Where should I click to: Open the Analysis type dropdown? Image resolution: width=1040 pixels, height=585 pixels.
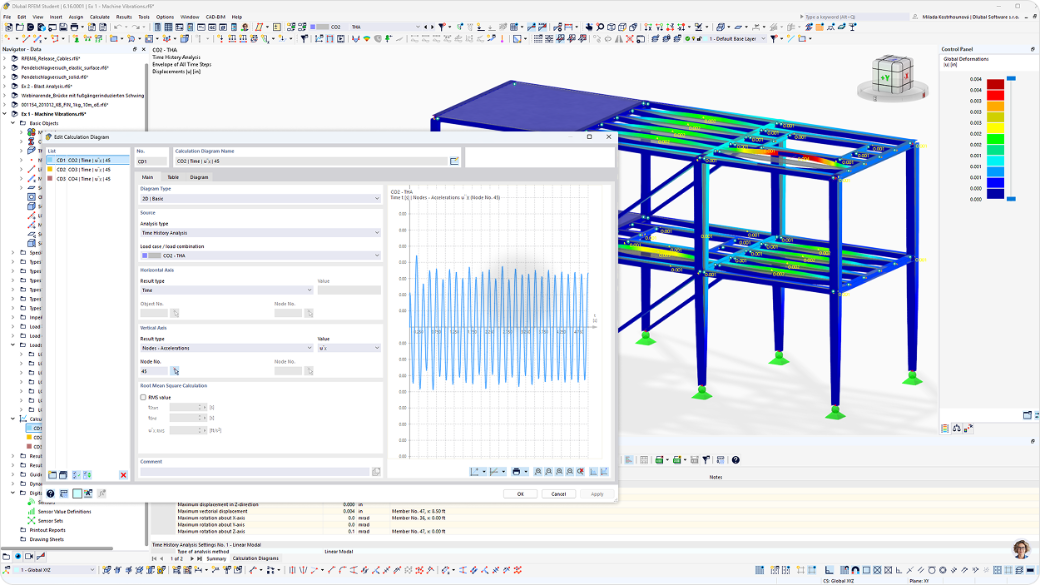260,233
